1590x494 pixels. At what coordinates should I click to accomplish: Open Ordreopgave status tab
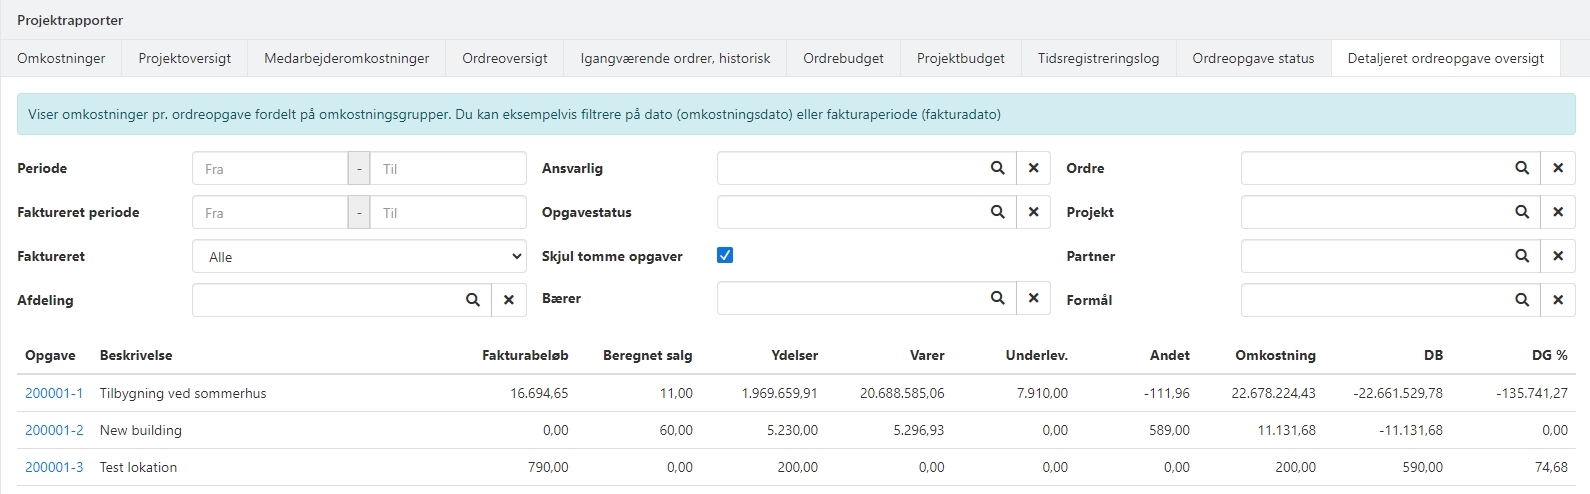(1254, 58)
